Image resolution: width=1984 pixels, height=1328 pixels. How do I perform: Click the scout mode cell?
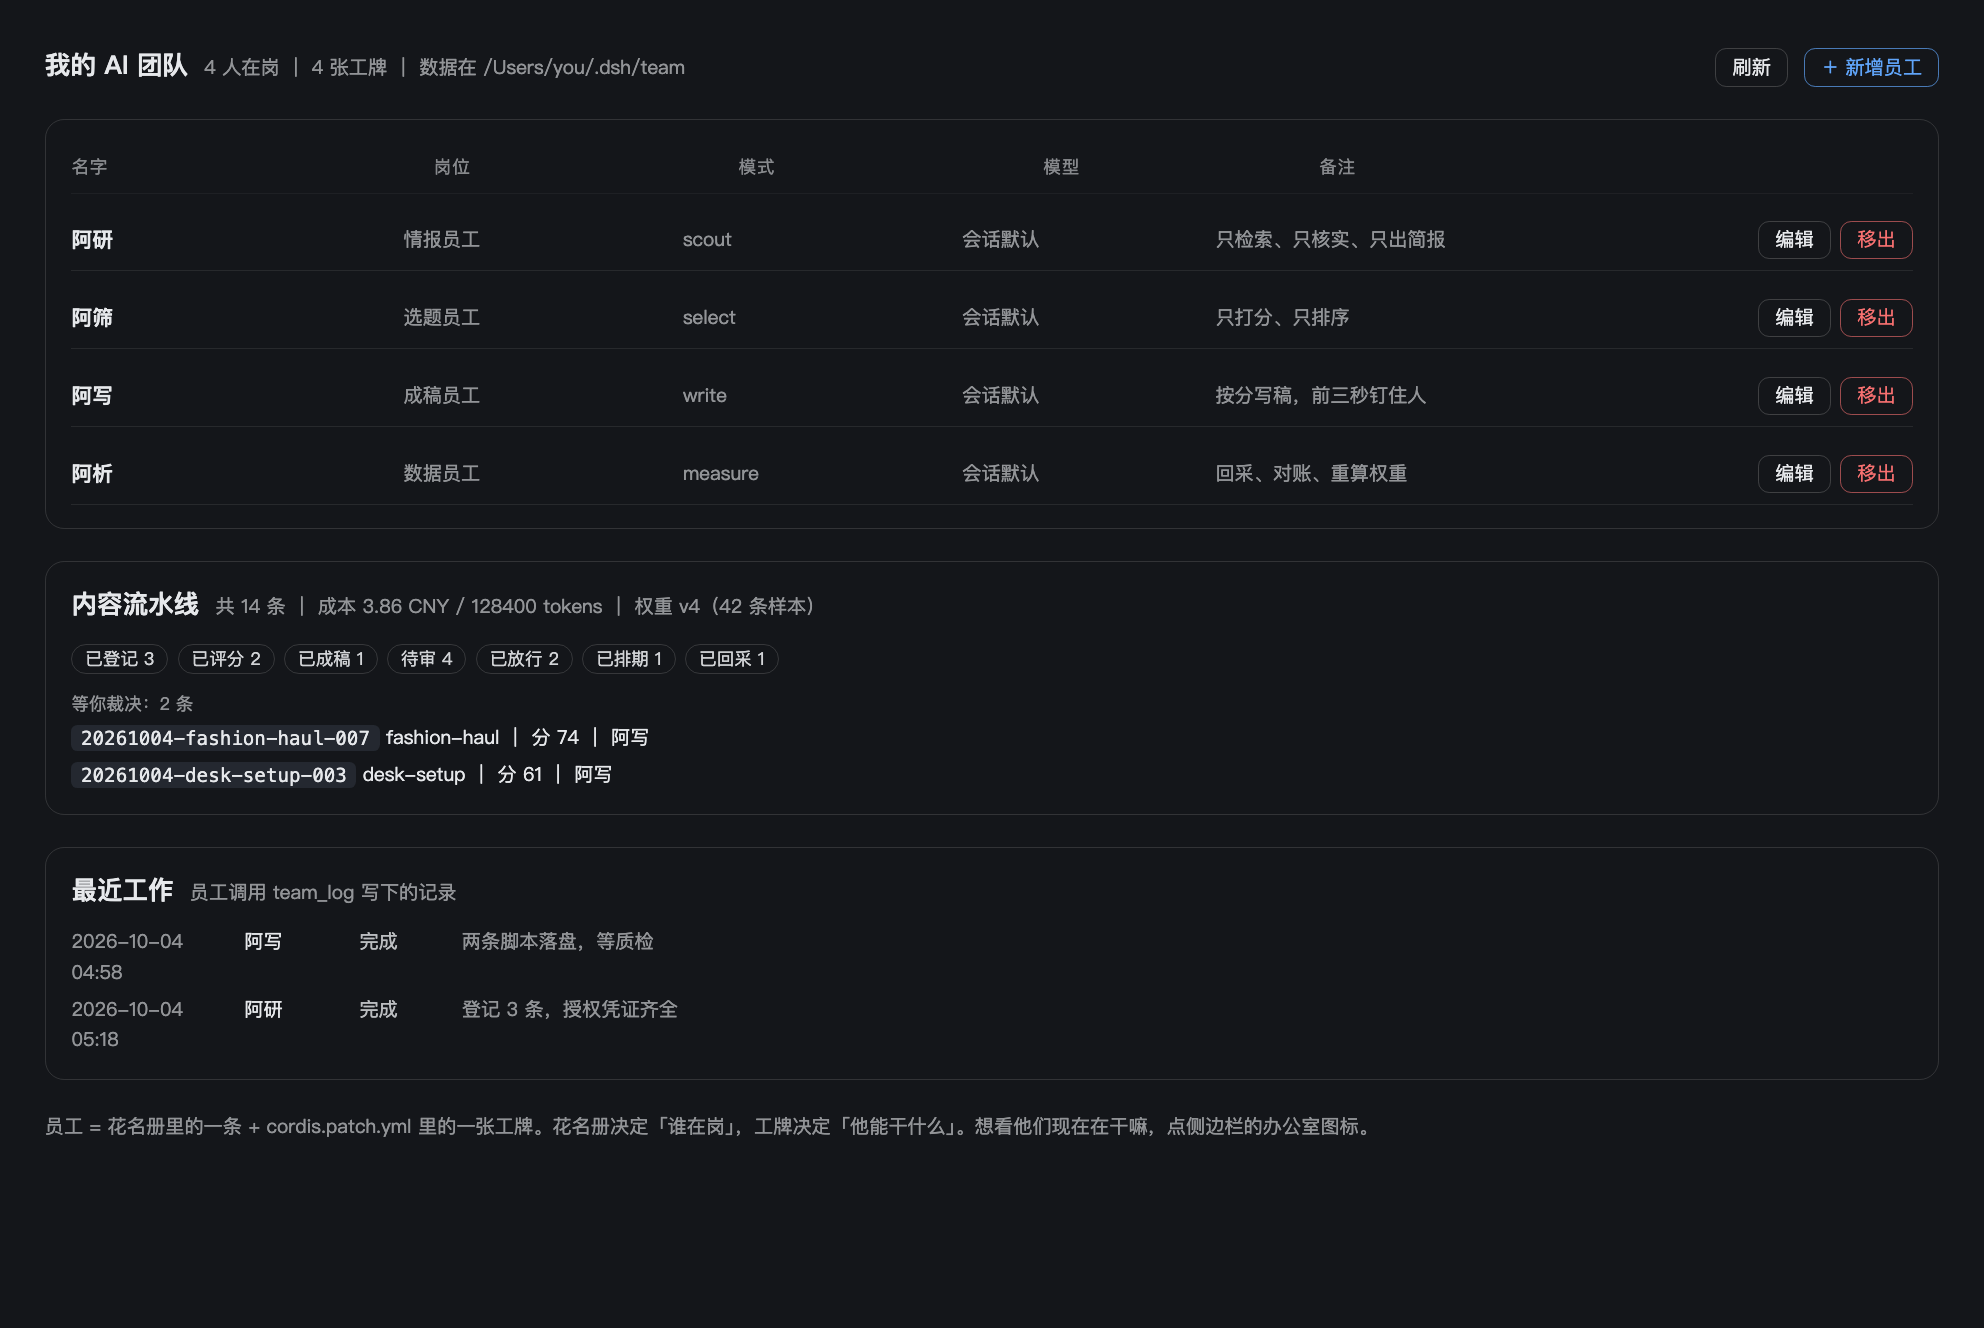[x=707, y=240]
